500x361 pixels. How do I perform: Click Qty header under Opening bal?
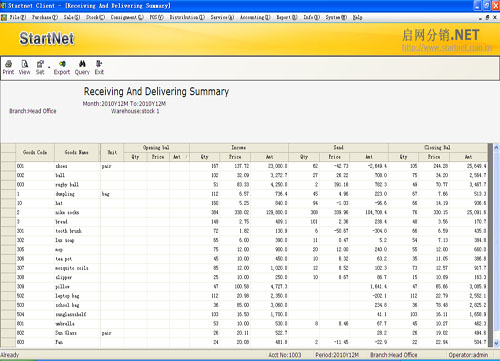(135, 157)
